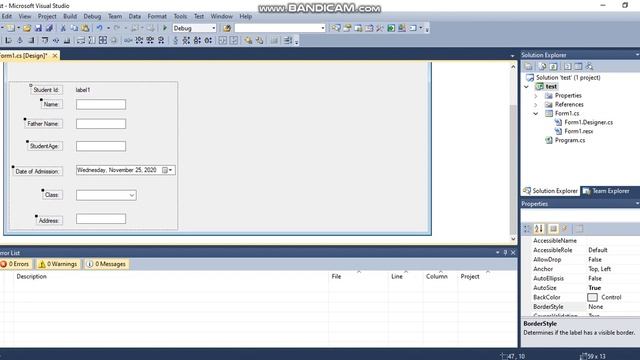Click the Name text box on the form
This screenshot has height=360, width=640.
[x=101, y=104]
